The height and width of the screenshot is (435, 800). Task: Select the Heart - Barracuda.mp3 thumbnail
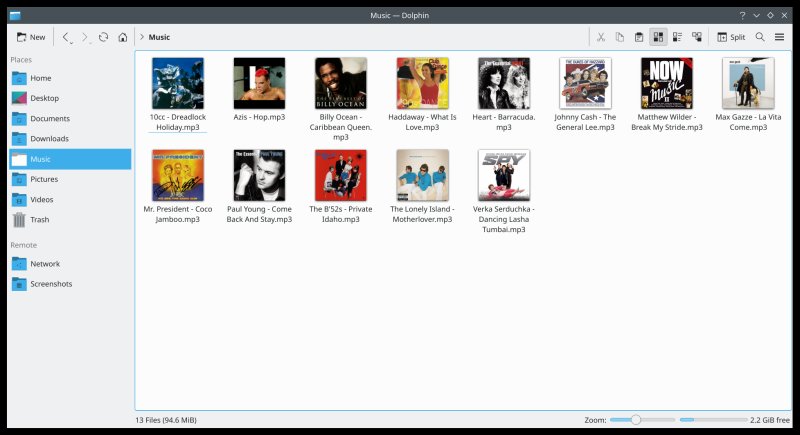tap(503, 83)
